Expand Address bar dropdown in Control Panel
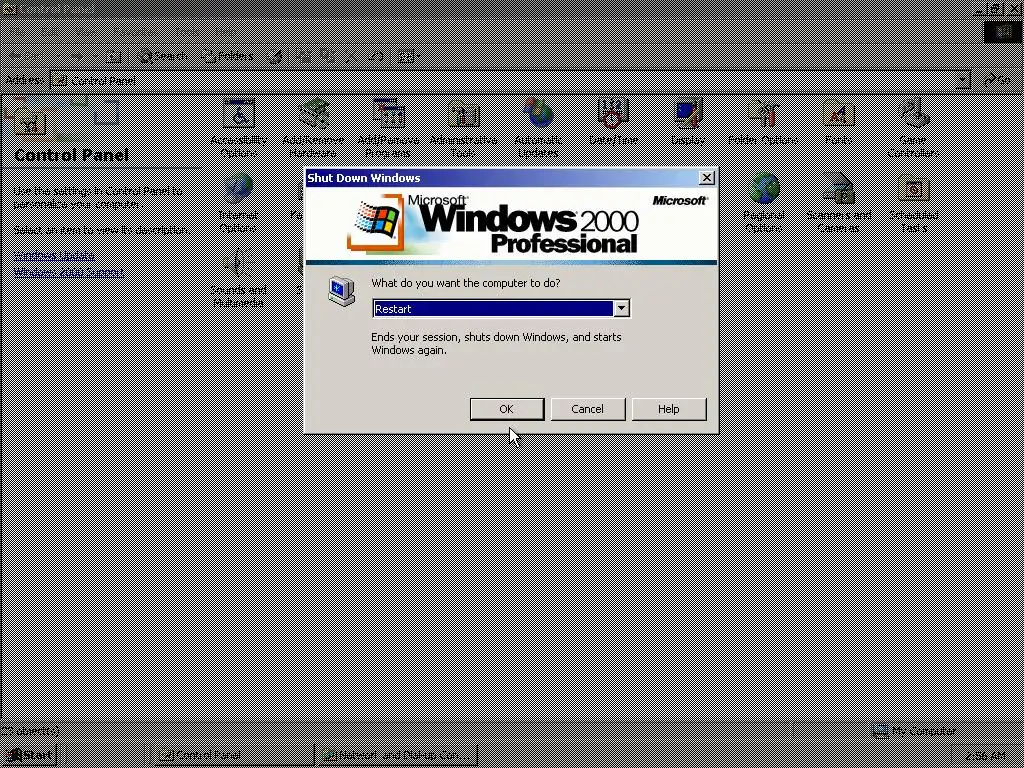The width and height of the screenshot is (1024, 768). 962,80
